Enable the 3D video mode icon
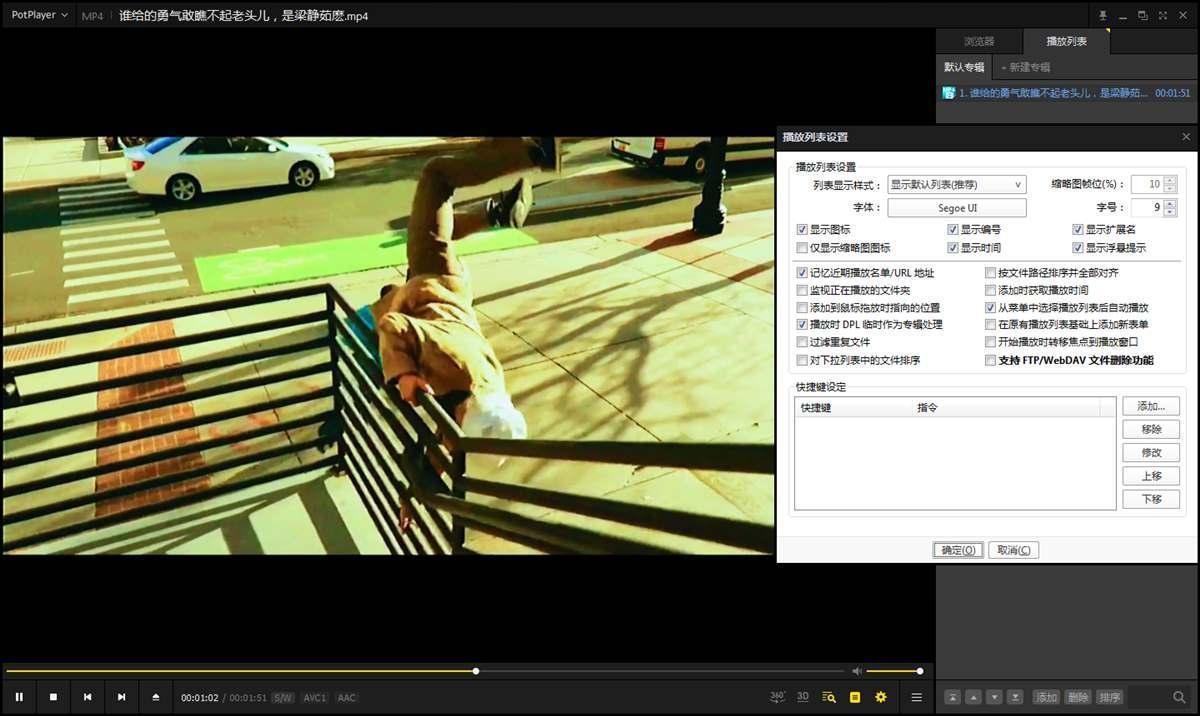This screenshot has width=1200, height=716. pos(803,697)
